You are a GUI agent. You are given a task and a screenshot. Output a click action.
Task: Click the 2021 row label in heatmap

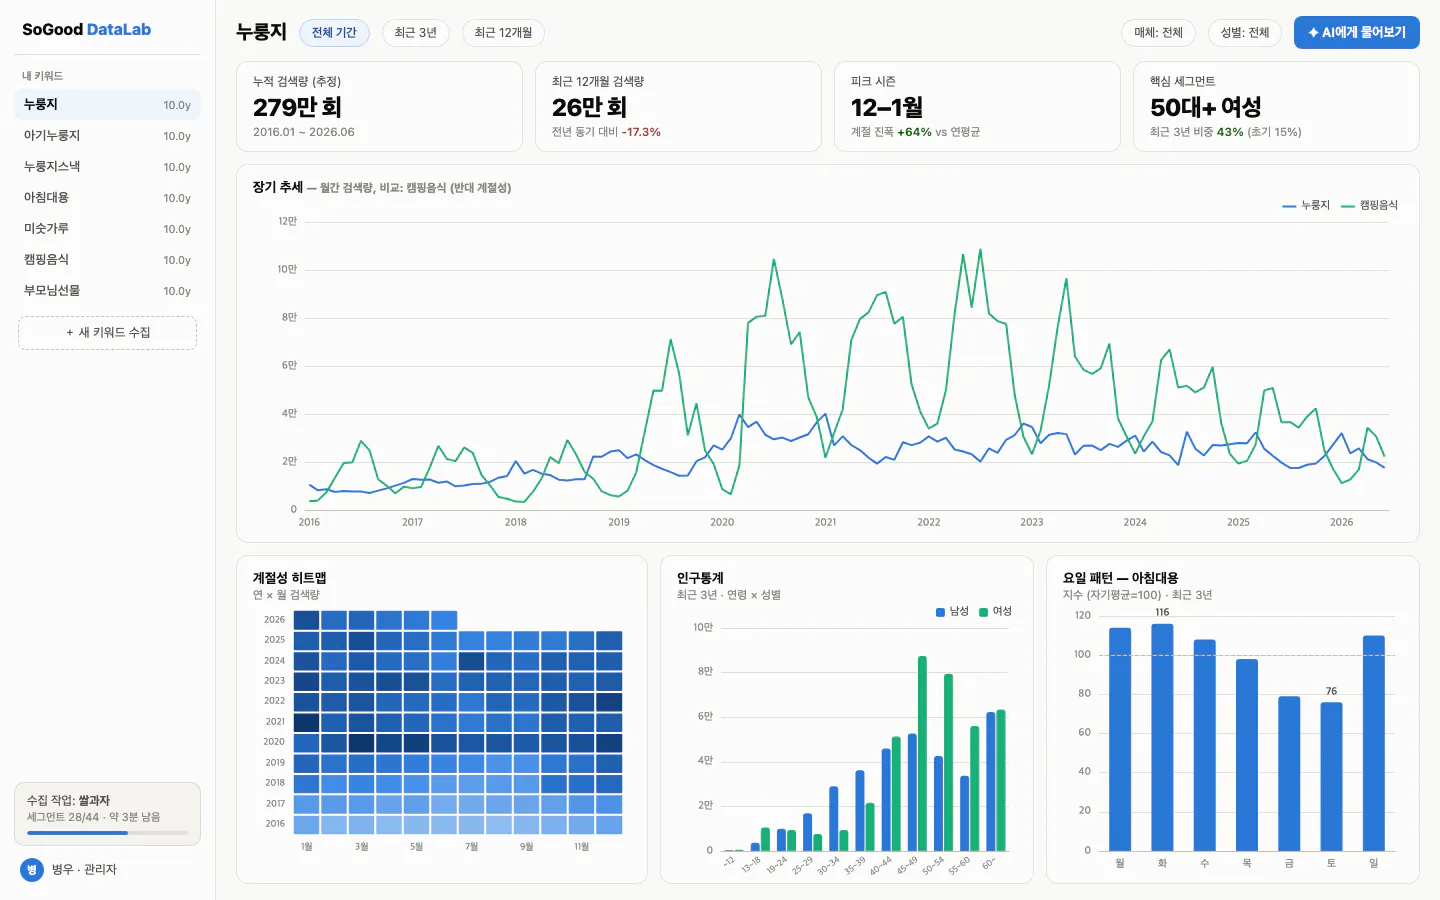pos(275,722)
